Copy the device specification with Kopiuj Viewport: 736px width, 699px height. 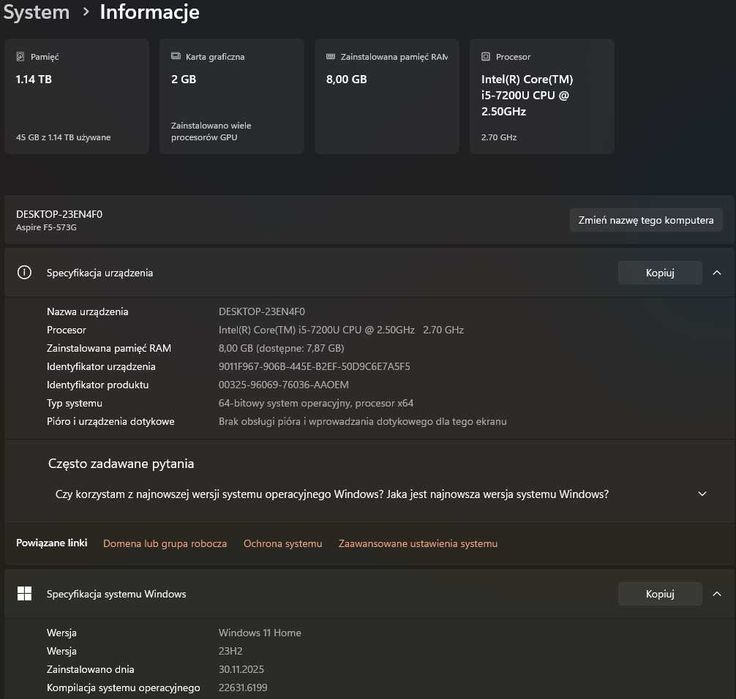click(660, 273)
